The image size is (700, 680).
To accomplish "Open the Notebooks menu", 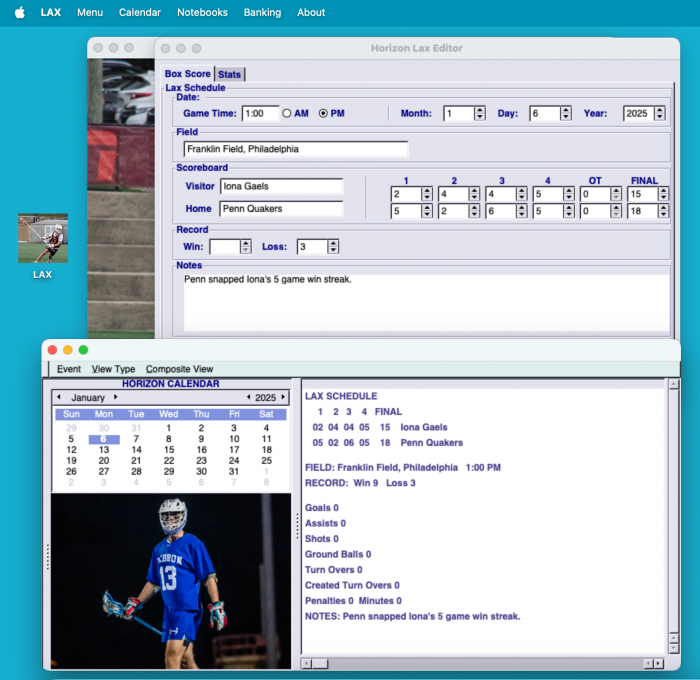I will click(x=202, y=13).
